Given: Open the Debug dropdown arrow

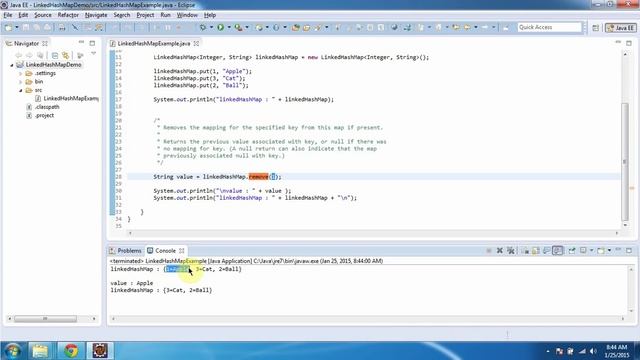Looking at the screenshot, I should tap(211, 27).
